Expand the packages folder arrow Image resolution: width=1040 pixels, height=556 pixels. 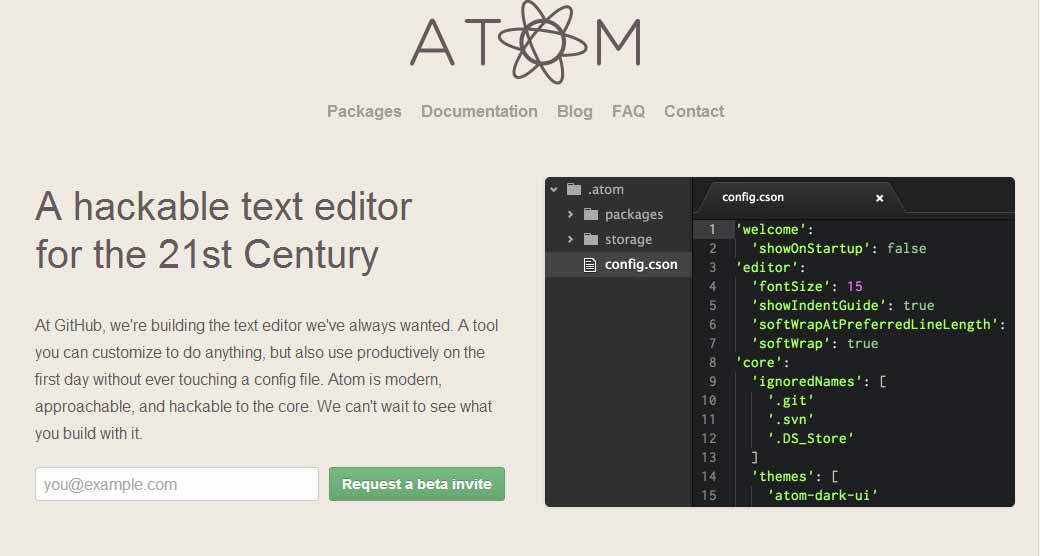[570, 214]
